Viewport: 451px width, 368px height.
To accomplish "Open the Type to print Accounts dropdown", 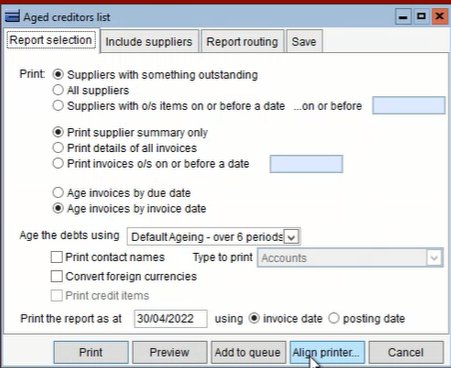I will coord(350,258).
